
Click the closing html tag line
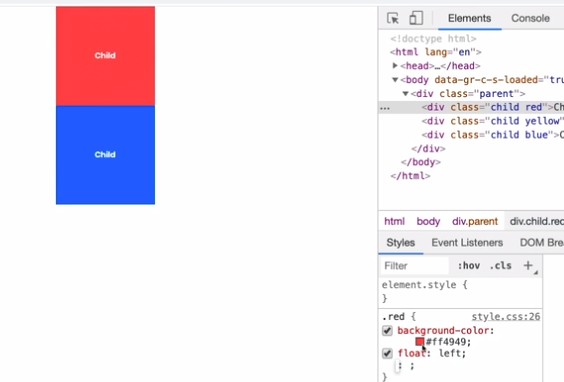point(410,176)
